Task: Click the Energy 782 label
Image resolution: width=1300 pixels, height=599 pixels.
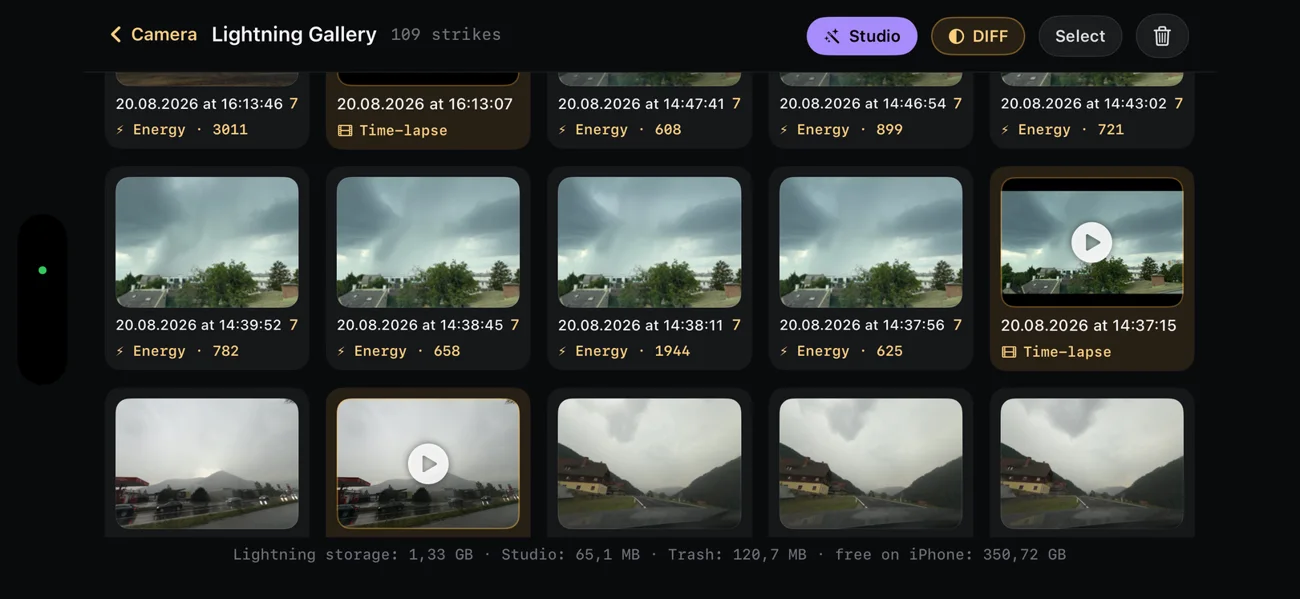Action: 186,351
